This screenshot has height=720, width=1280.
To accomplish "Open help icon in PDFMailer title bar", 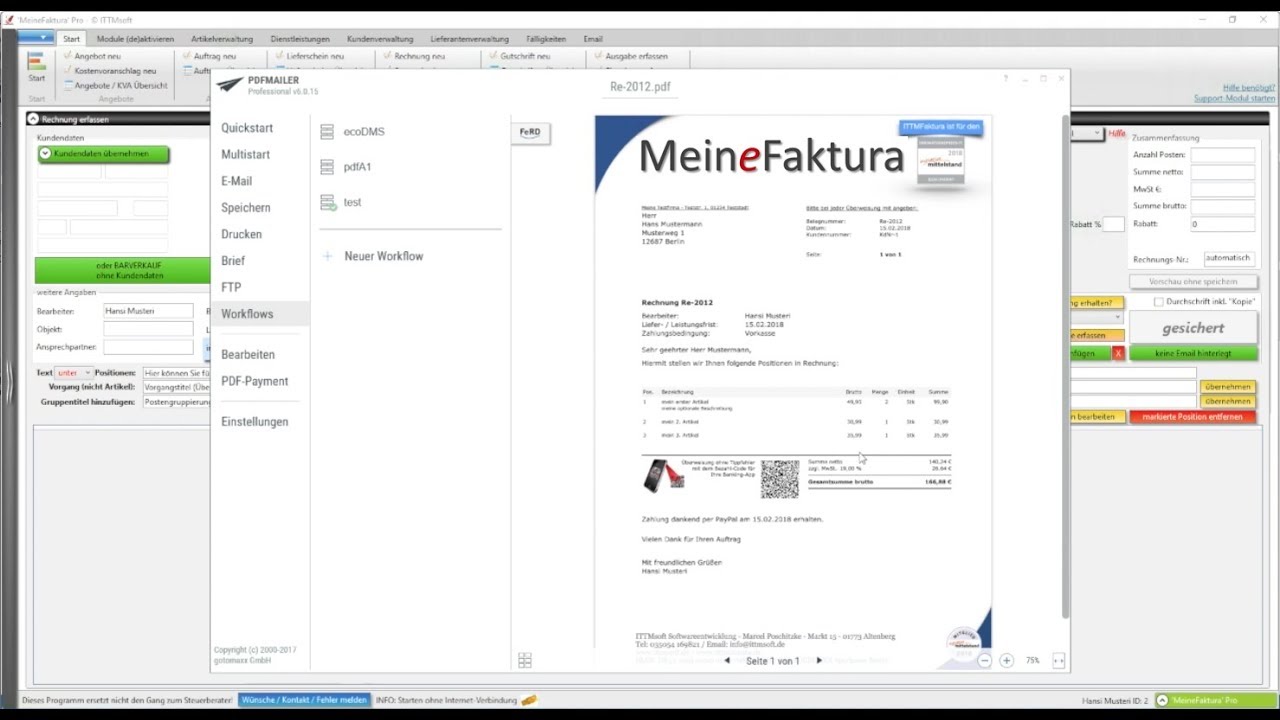I will tap(1006, 78).
